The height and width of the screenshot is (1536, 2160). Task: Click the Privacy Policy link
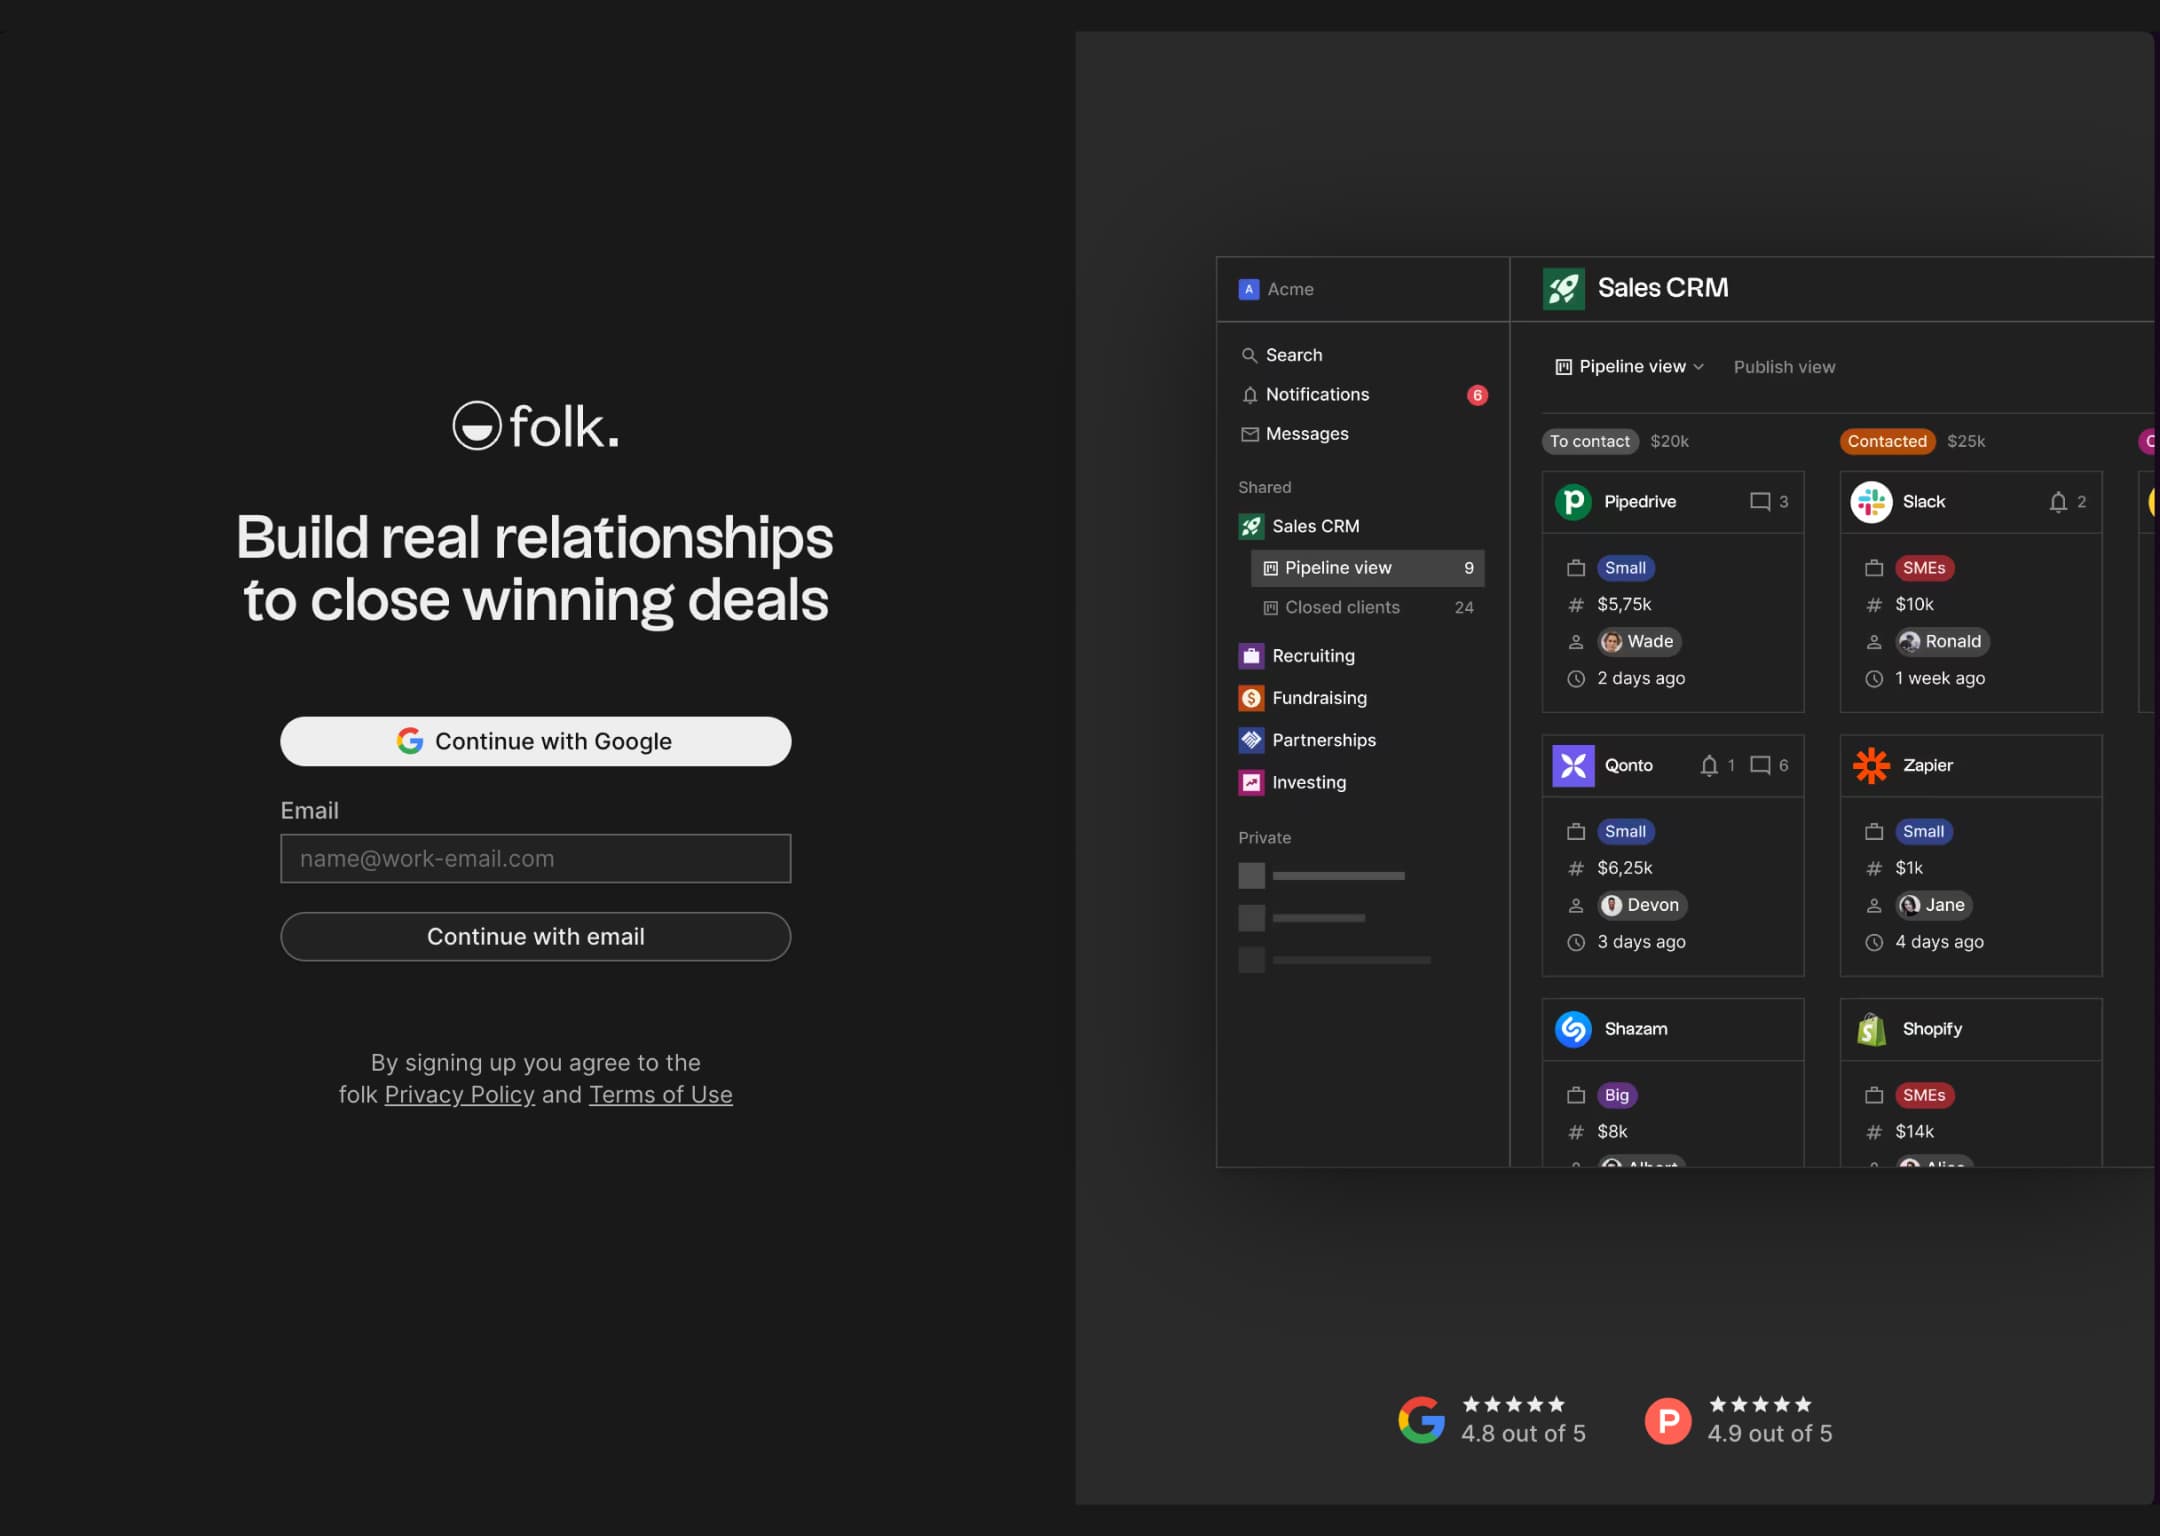[459, 1094]
